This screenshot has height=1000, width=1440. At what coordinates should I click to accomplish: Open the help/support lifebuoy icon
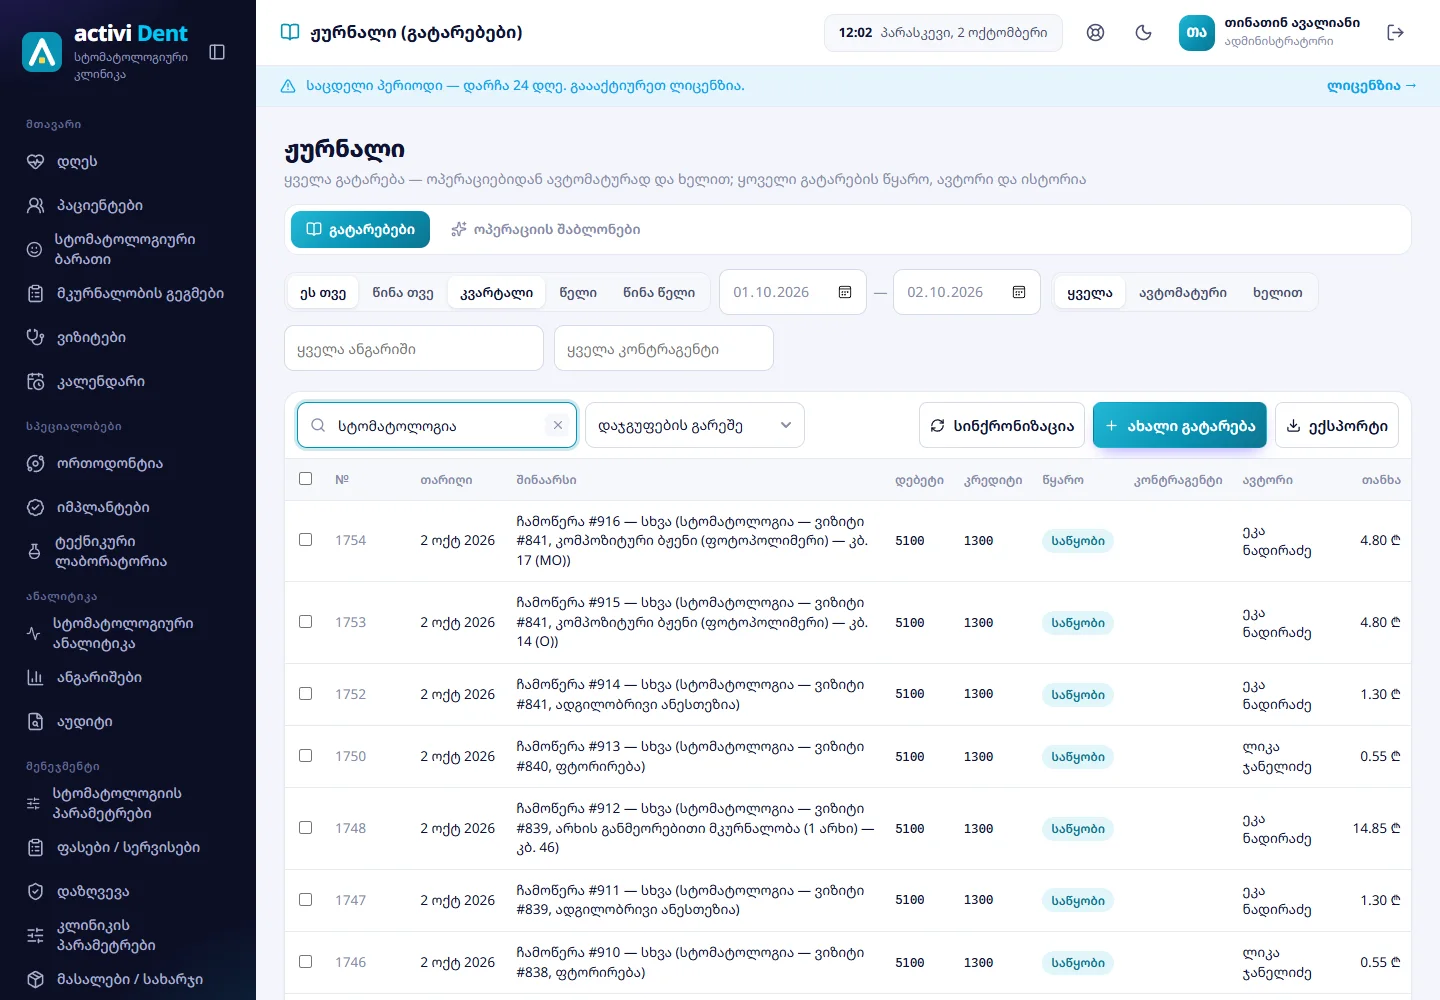click(x=1096, y=33)
